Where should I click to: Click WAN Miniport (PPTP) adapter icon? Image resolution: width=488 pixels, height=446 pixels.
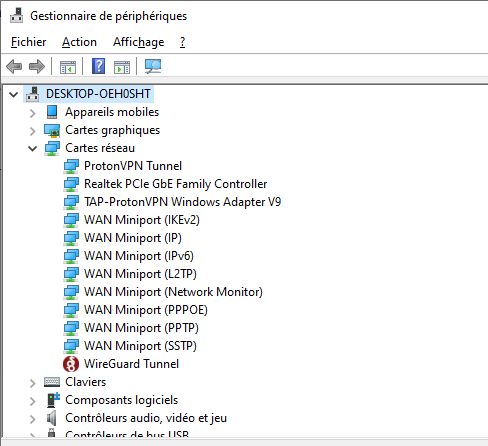[x=71, y=328]
